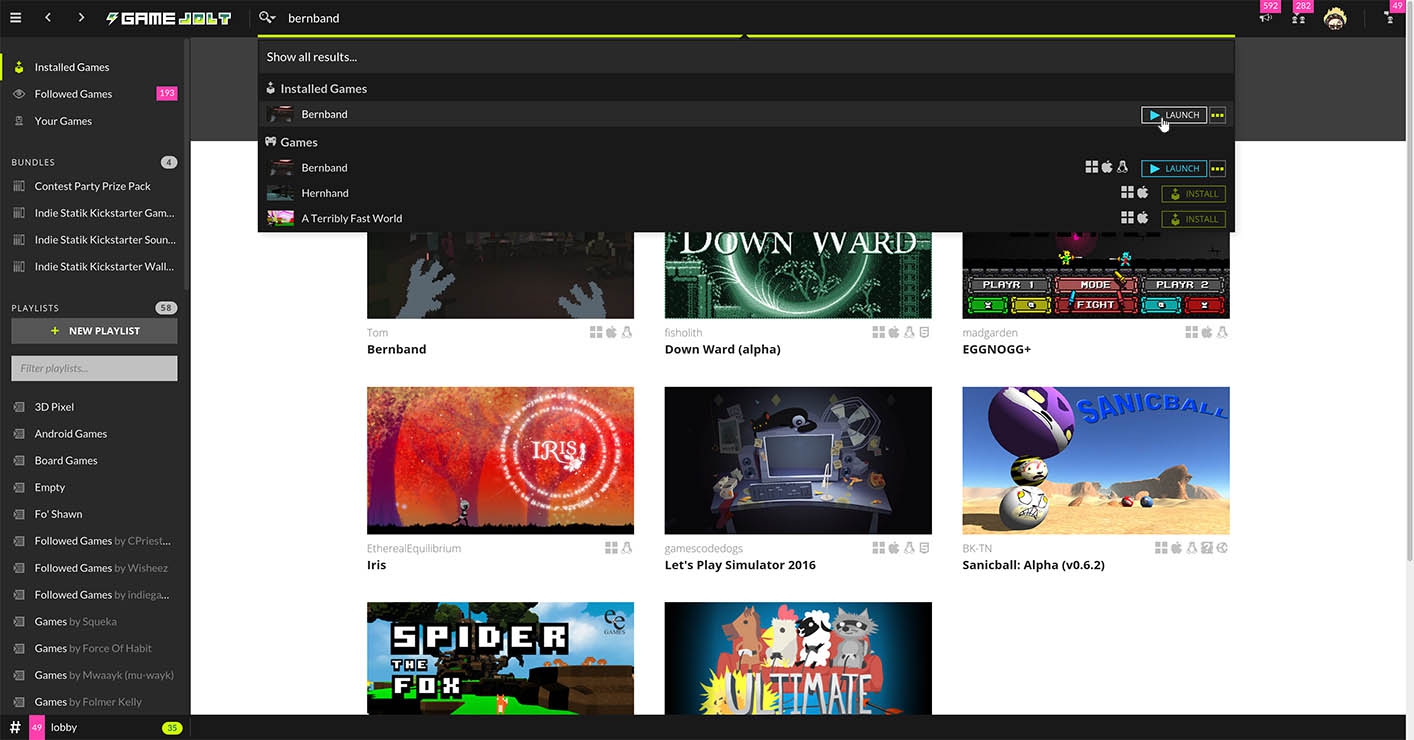Click Show all results link
Screen dimensions: 1414x740
[312, 57]
